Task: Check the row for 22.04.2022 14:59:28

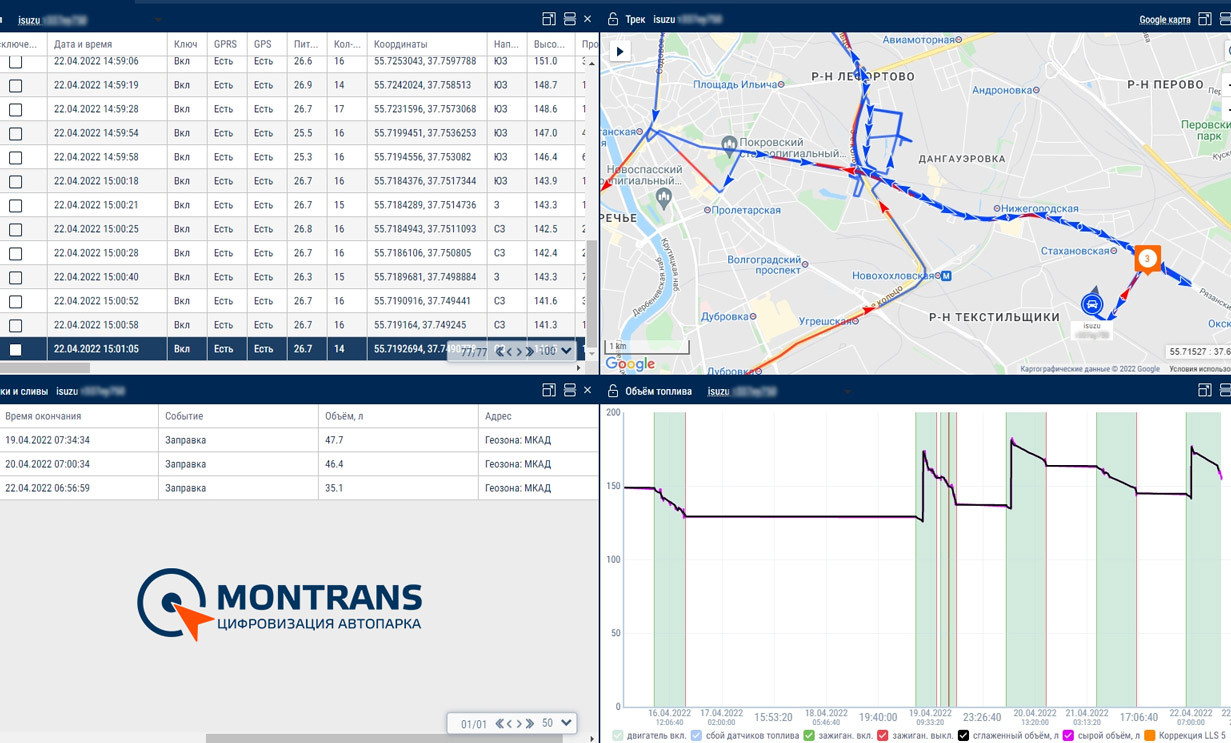Action: pyautogui.click(x=15, y=109)
